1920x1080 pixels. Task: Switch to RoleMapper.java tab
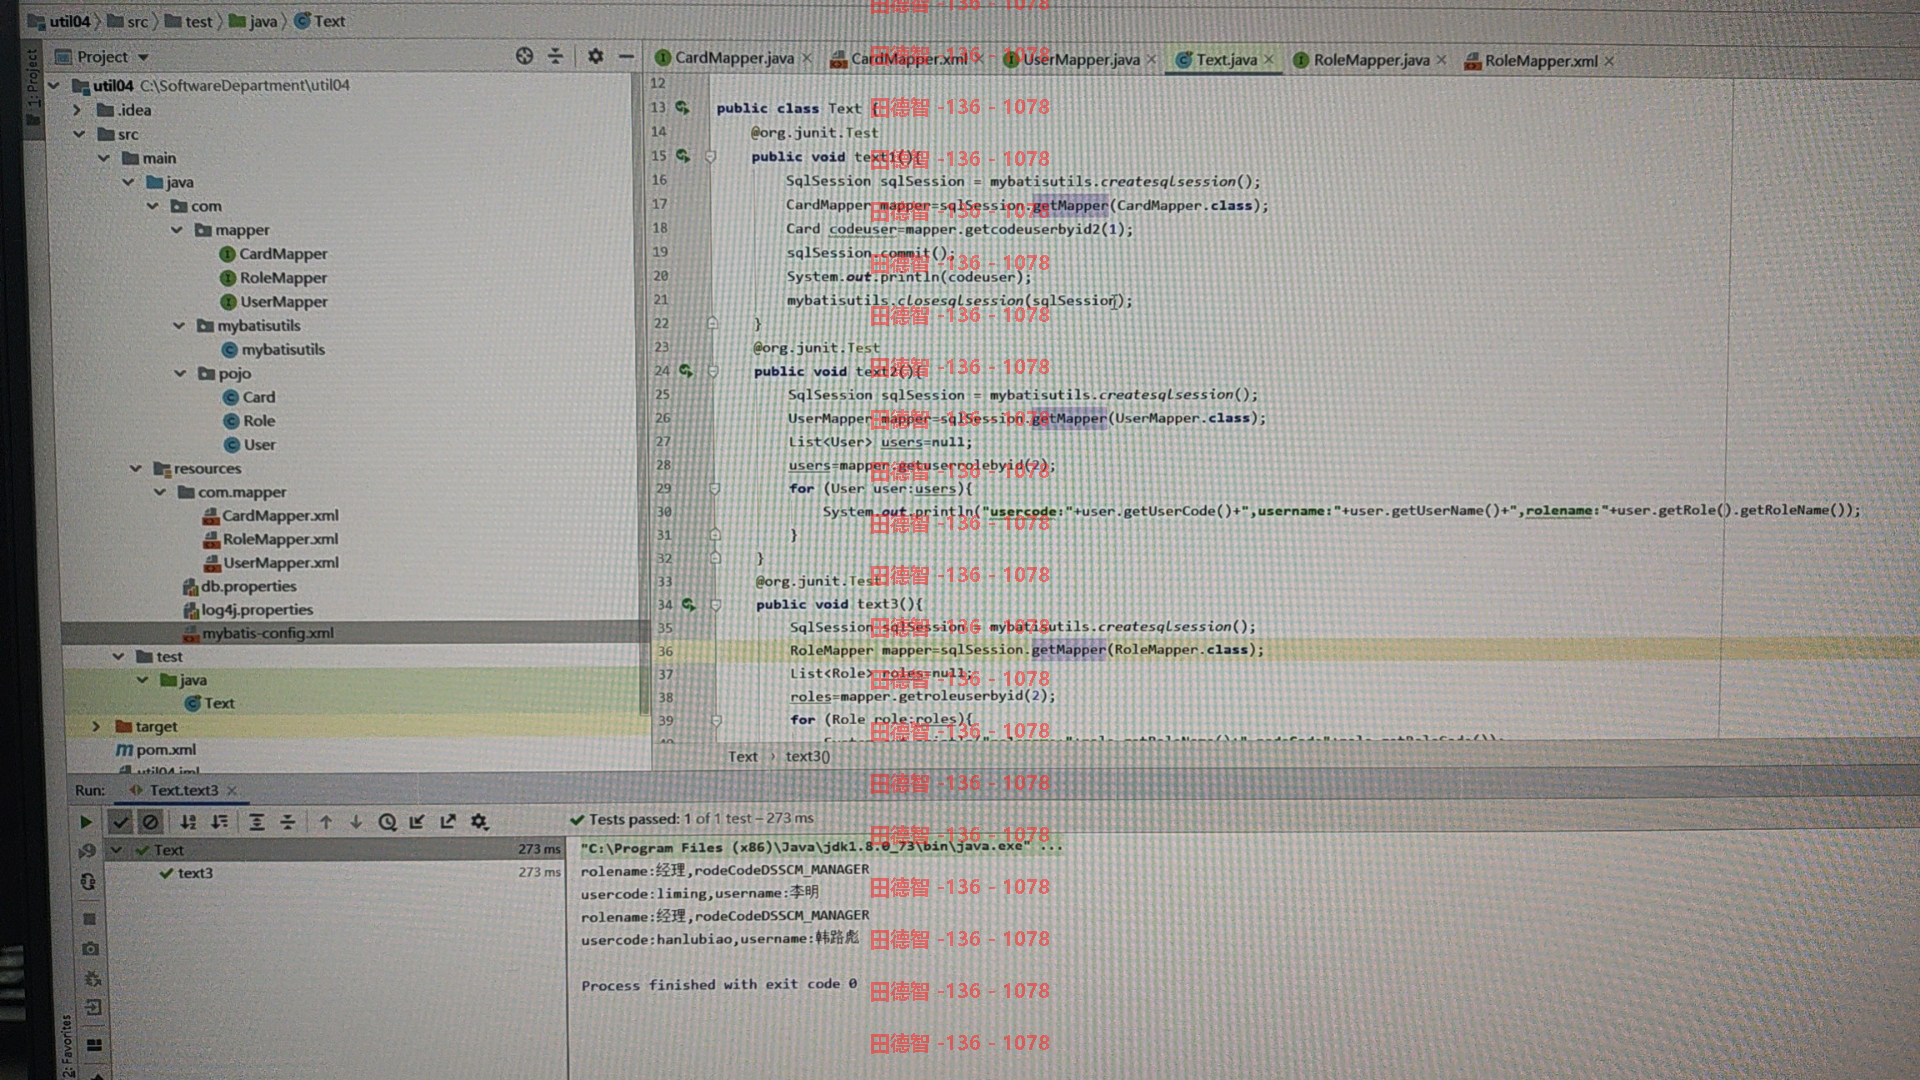point(1371,60)
